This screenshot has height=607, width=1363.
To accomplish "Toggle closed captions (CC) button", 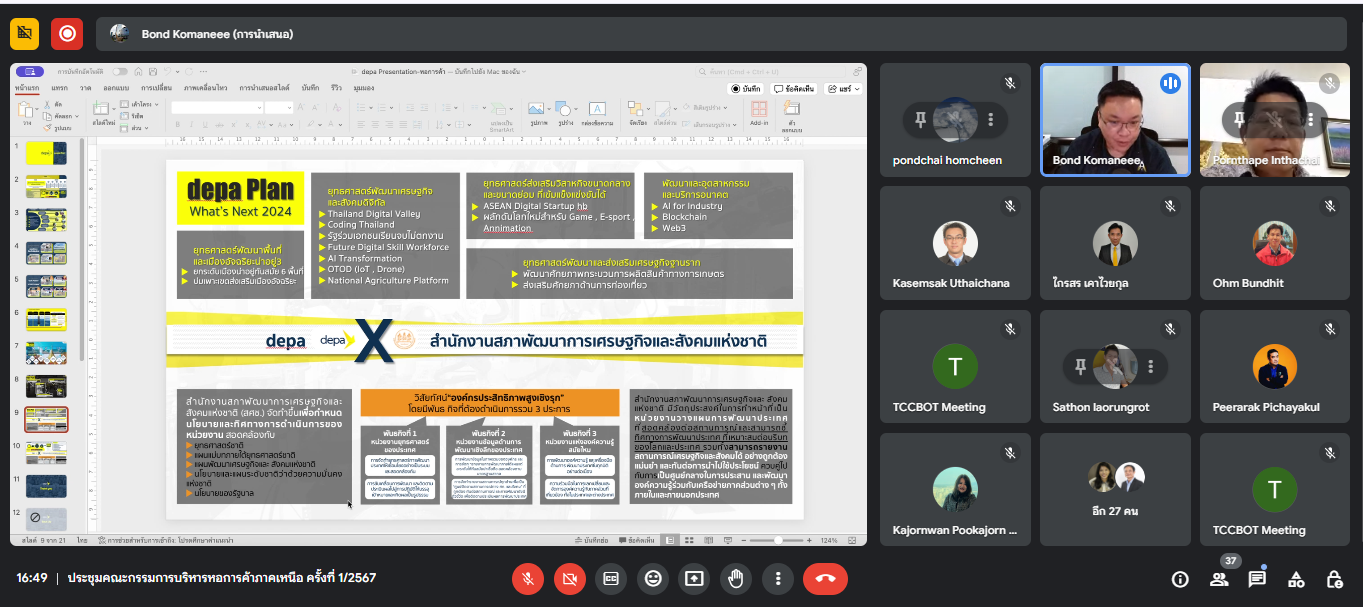I will (611, 578).
